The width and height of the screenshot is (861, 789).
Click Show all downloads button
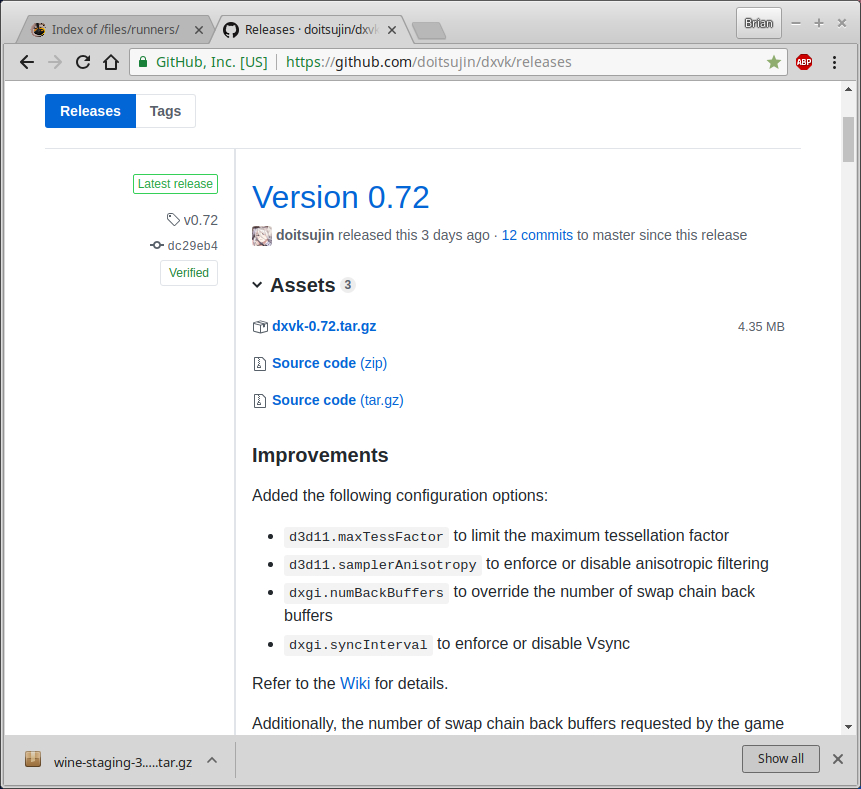780,759
